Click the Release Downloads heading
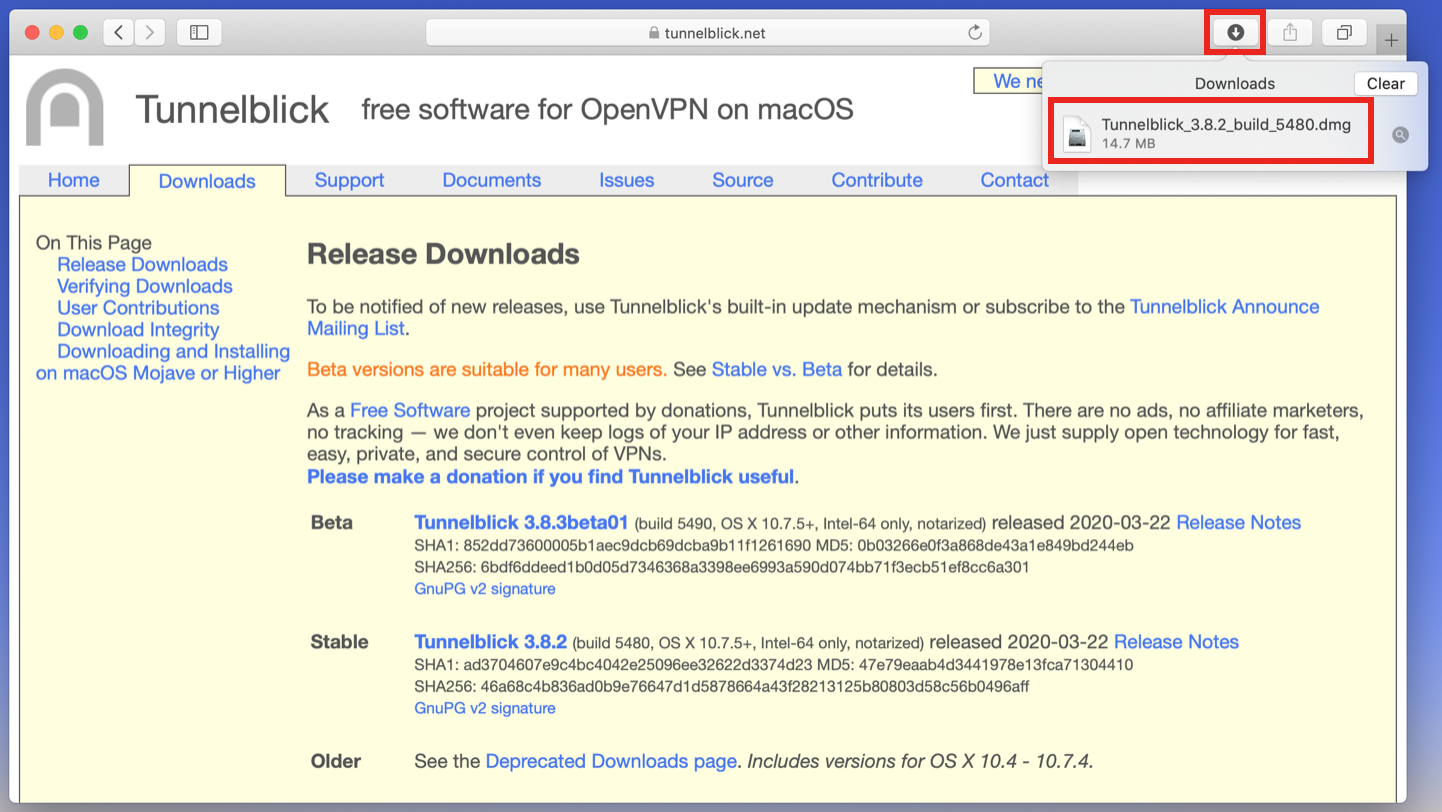 click(x=443, y=254)
